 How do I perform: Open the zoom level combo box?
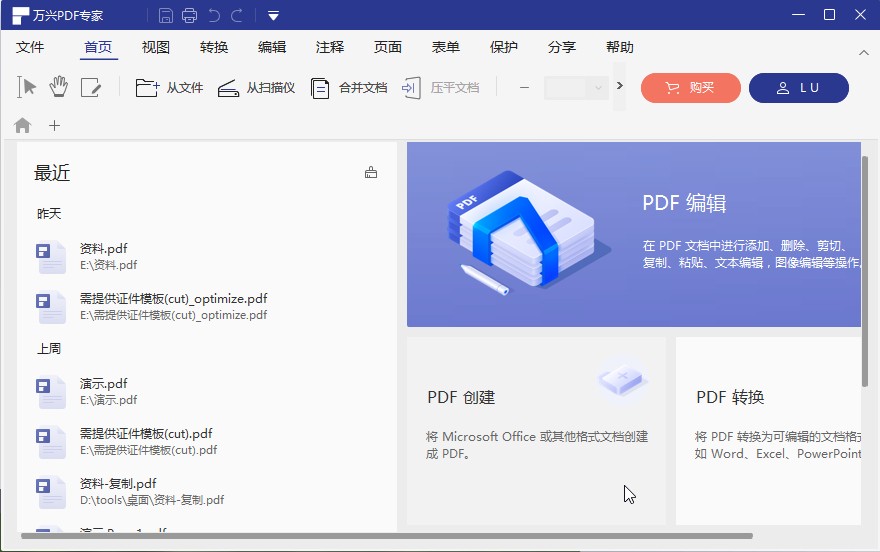[576, 88]
